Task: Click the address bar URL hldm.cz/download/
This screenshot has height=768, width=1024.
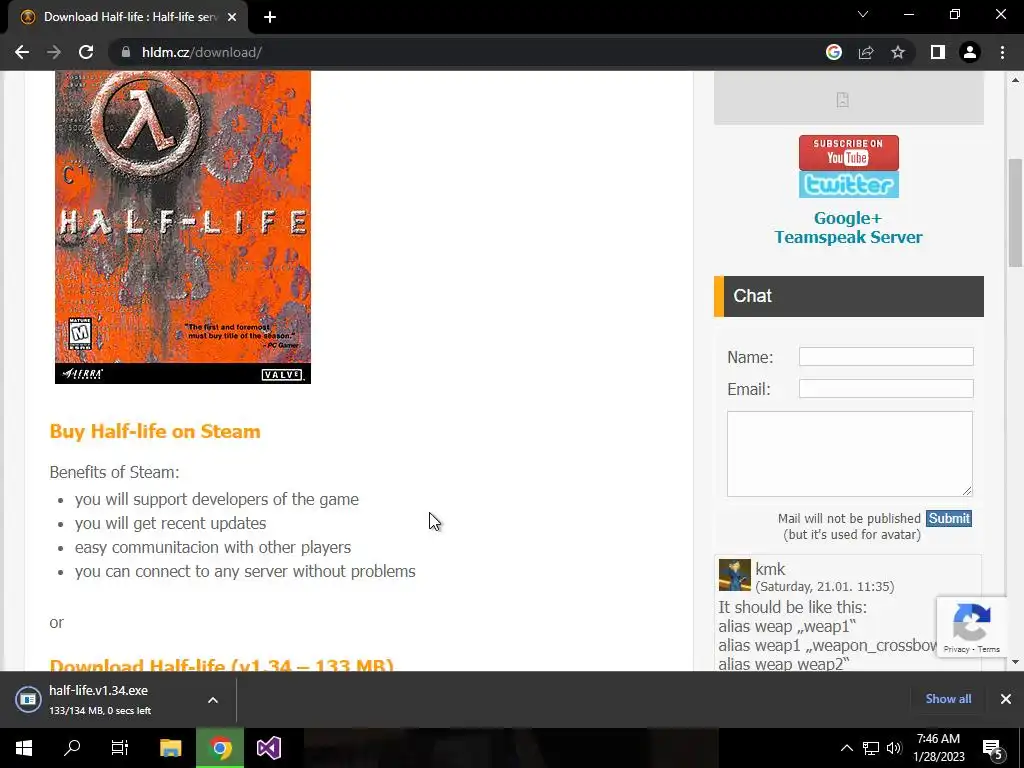Action: (202, 52)
